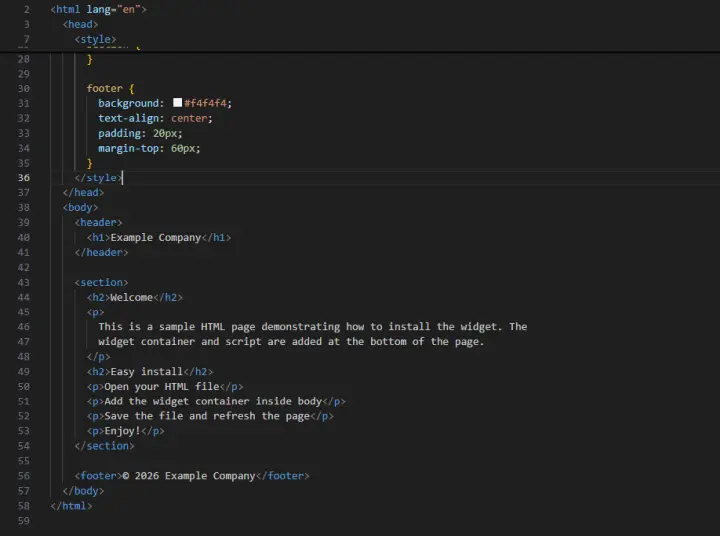Click the 'footer {' selector on line 30

[110, 88]
